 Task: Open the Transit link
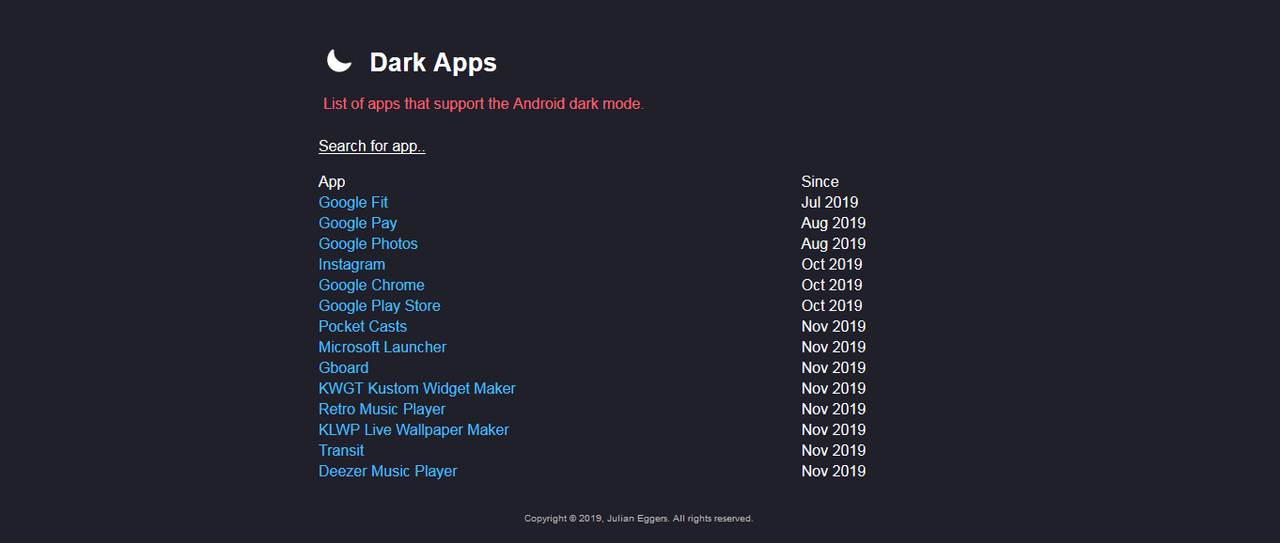point(341,450)
